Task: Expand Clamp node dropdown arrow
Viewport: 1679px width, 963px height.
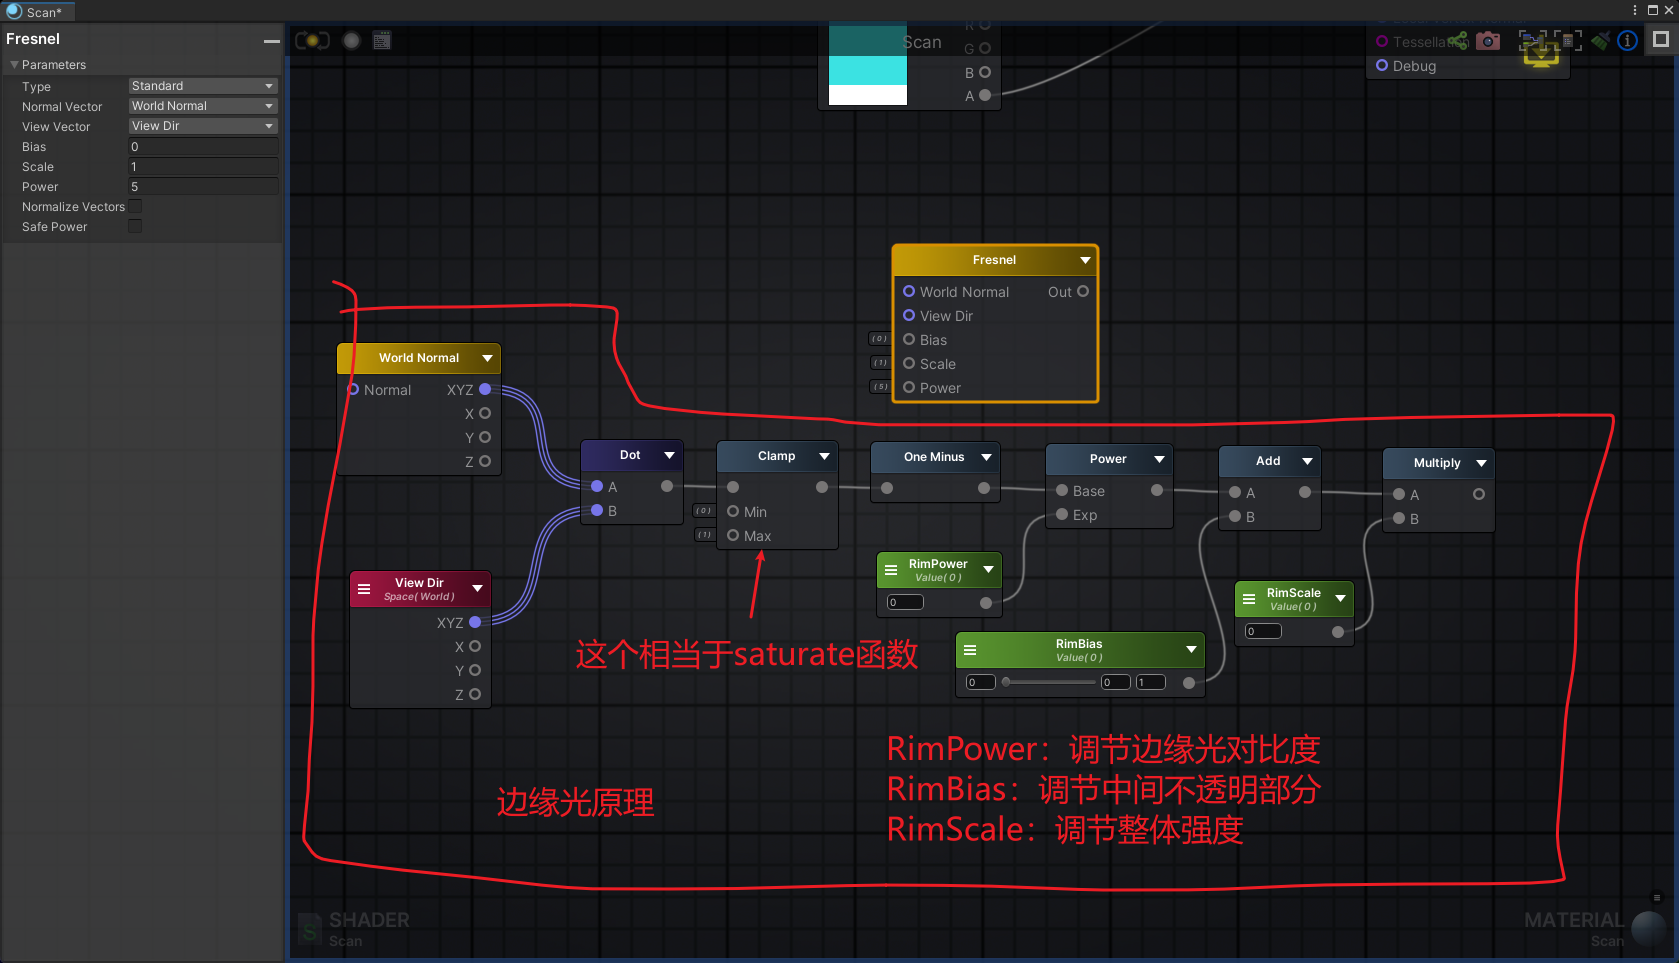Action: click(x=824, y=456)
